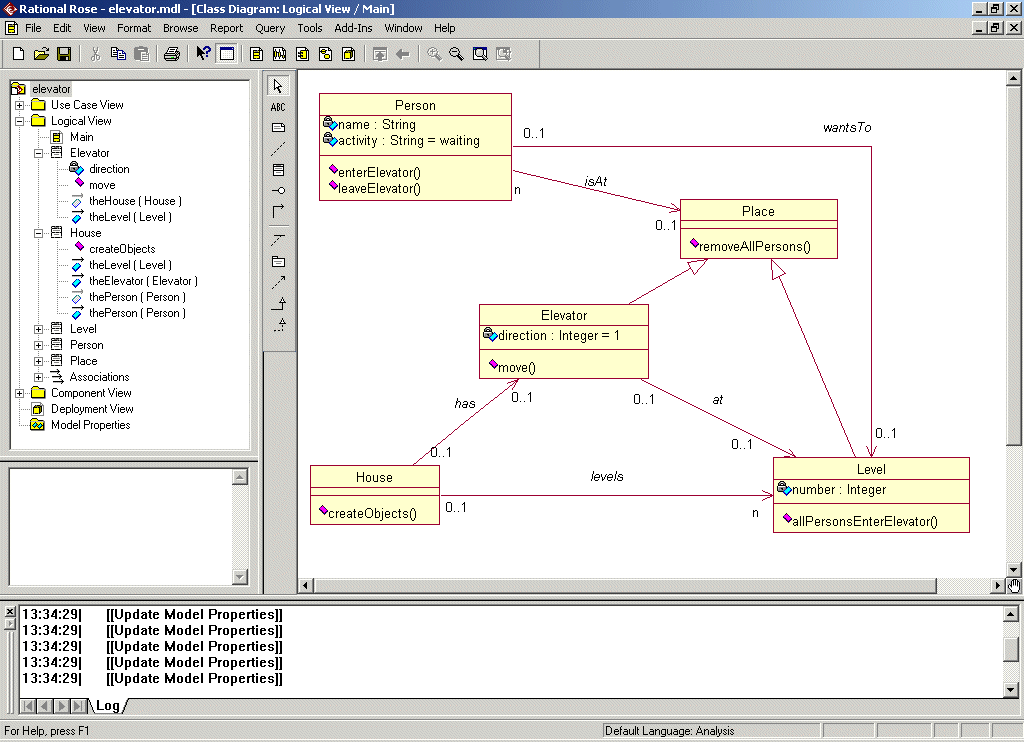Select the Level class title in diagram
1024x742 pixels.
871,469
